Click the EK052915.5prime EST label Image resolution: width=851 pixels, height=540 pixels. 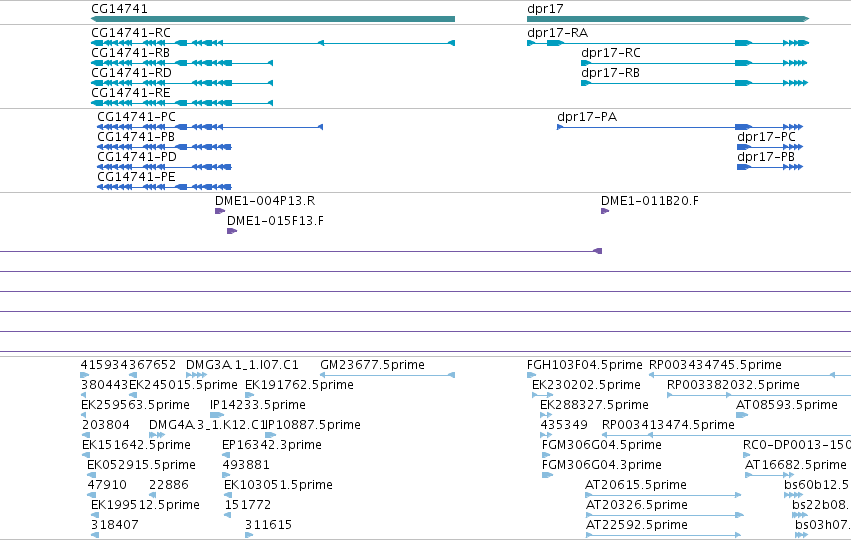click(x=141, y=465)
